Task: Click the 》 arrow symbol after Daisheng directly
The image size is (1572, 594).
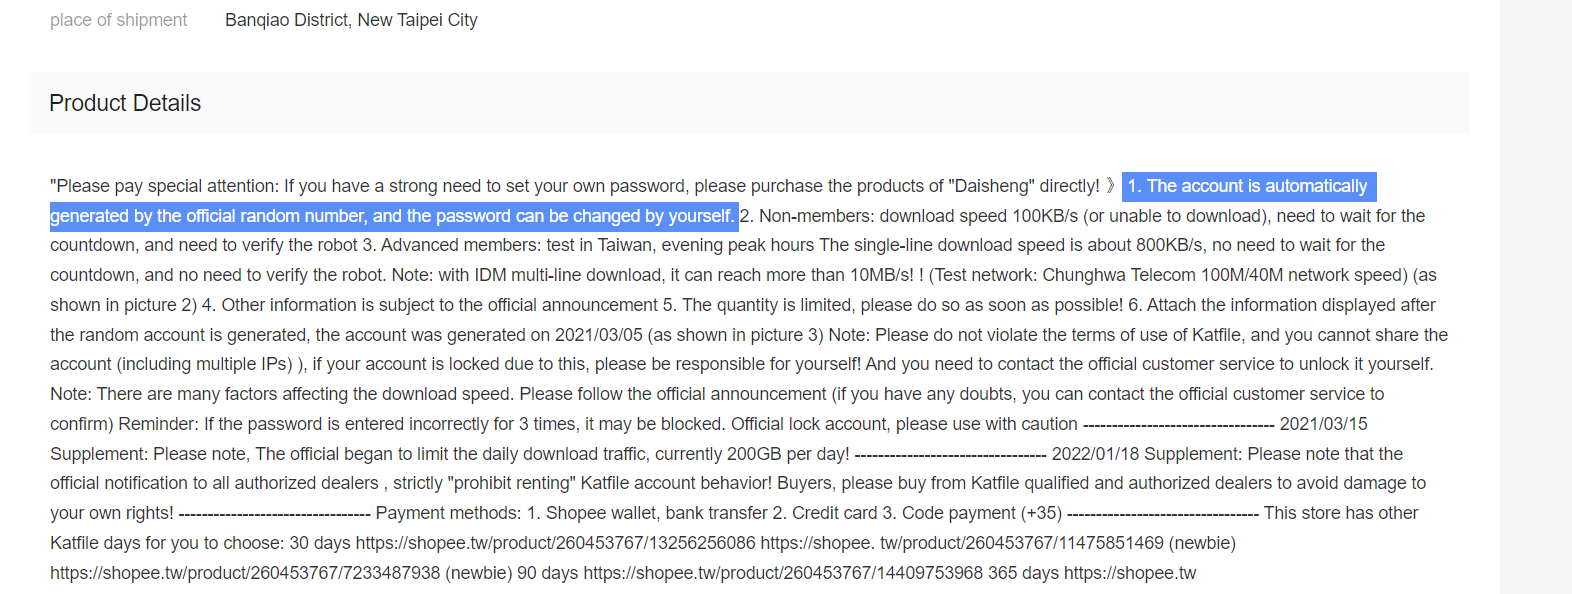Action: pyautogui.click(x=1110, y=186)
